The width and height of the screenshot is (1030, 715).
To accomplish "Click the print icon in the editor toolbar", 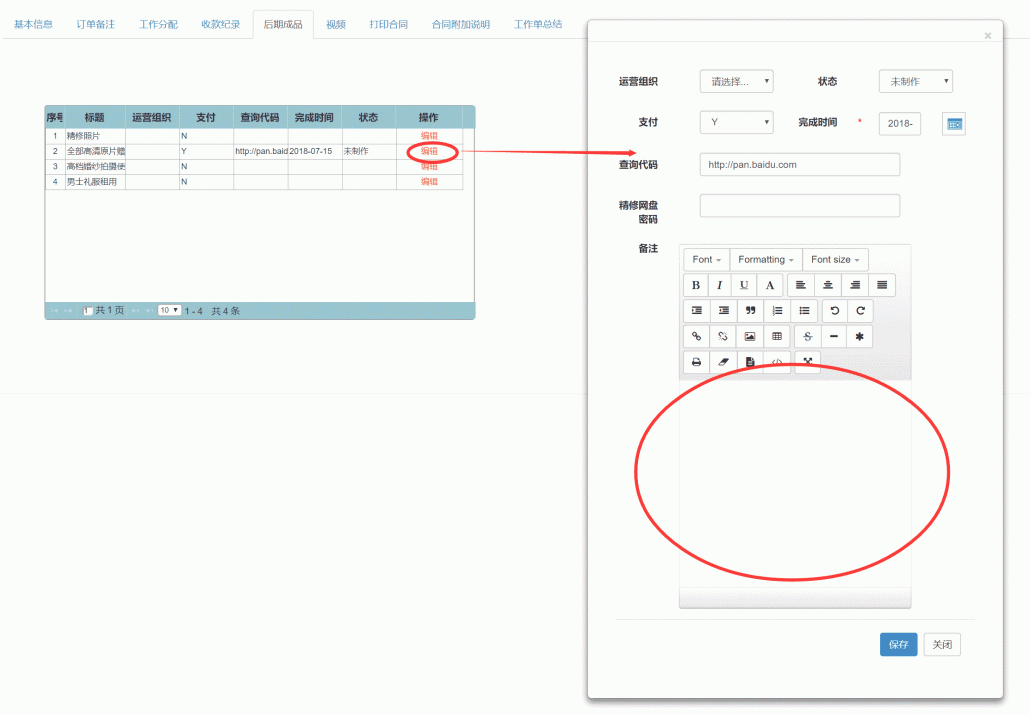I will coord(696,362).
